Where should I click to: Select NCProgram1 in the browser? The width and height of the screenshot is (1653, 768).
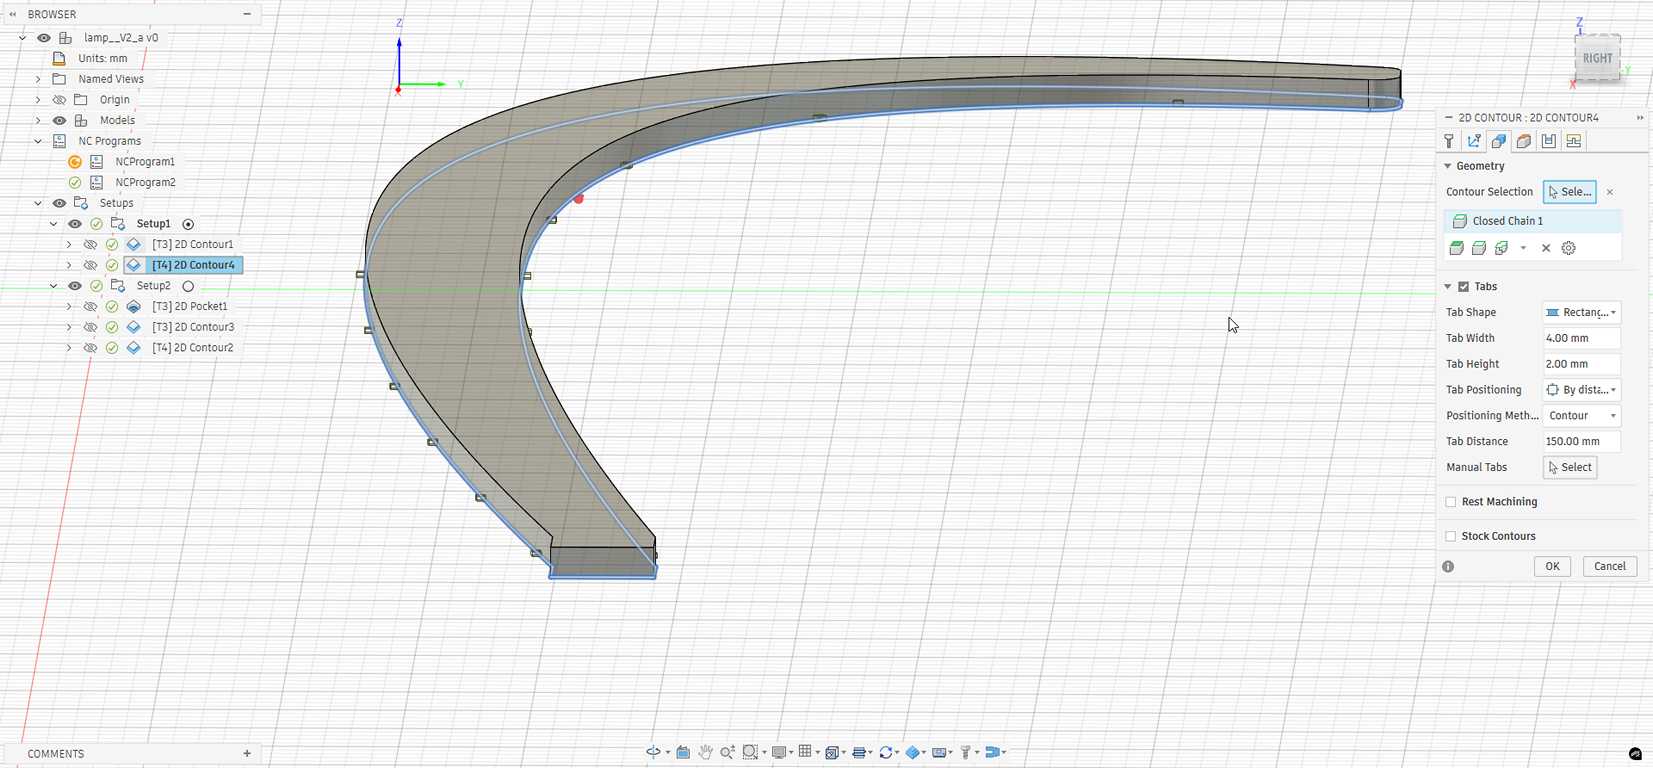(x=145, y=162)
